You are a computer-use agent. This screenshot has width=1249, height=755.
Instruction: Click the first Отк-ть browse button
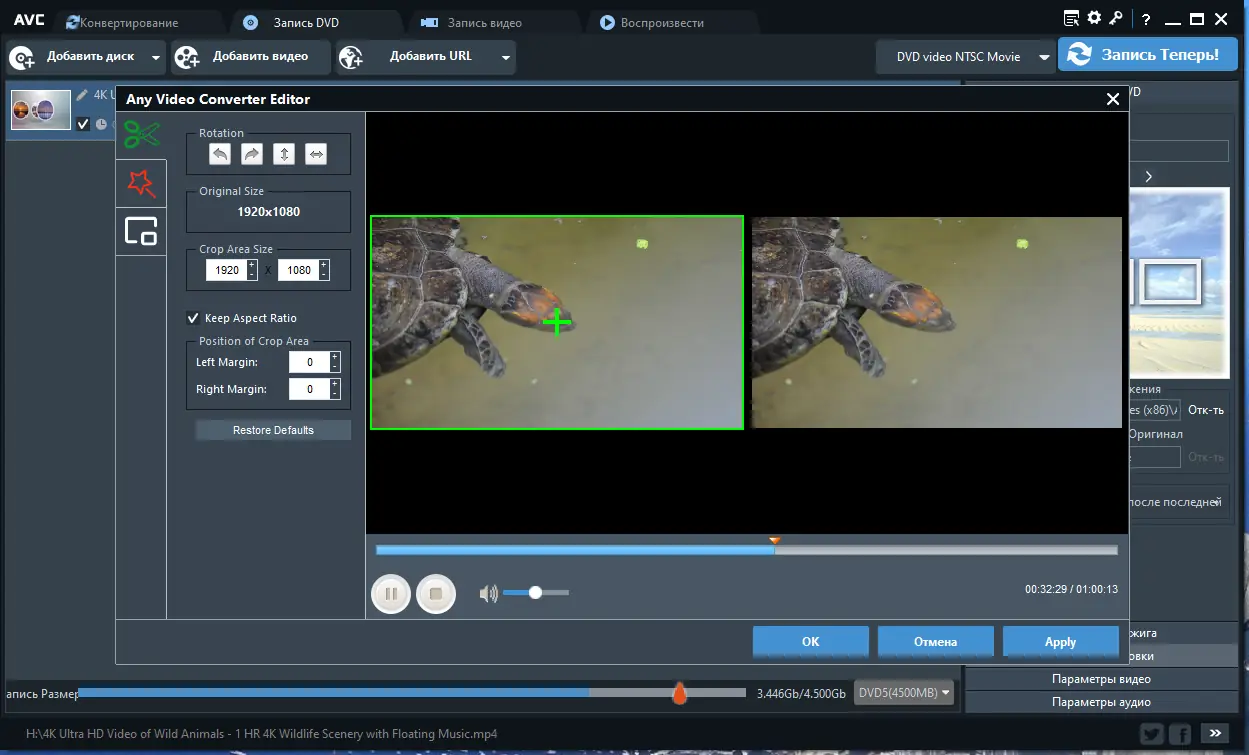point(1206,410)
